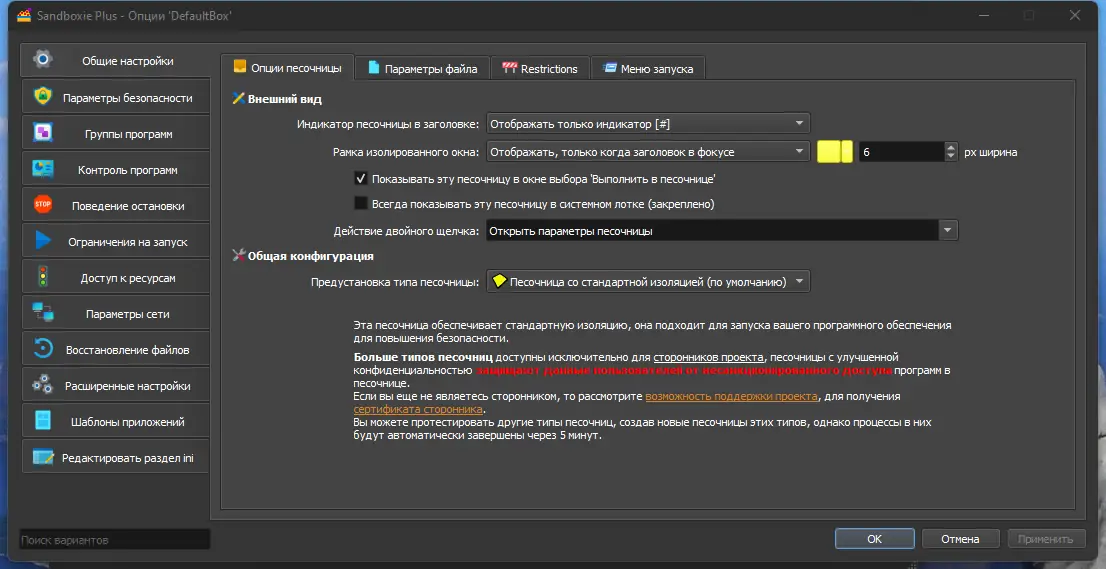The image size is (1106, 569).
Task: Click the recovery icon of Восстановление файлов
Action: tap(43, 348)
